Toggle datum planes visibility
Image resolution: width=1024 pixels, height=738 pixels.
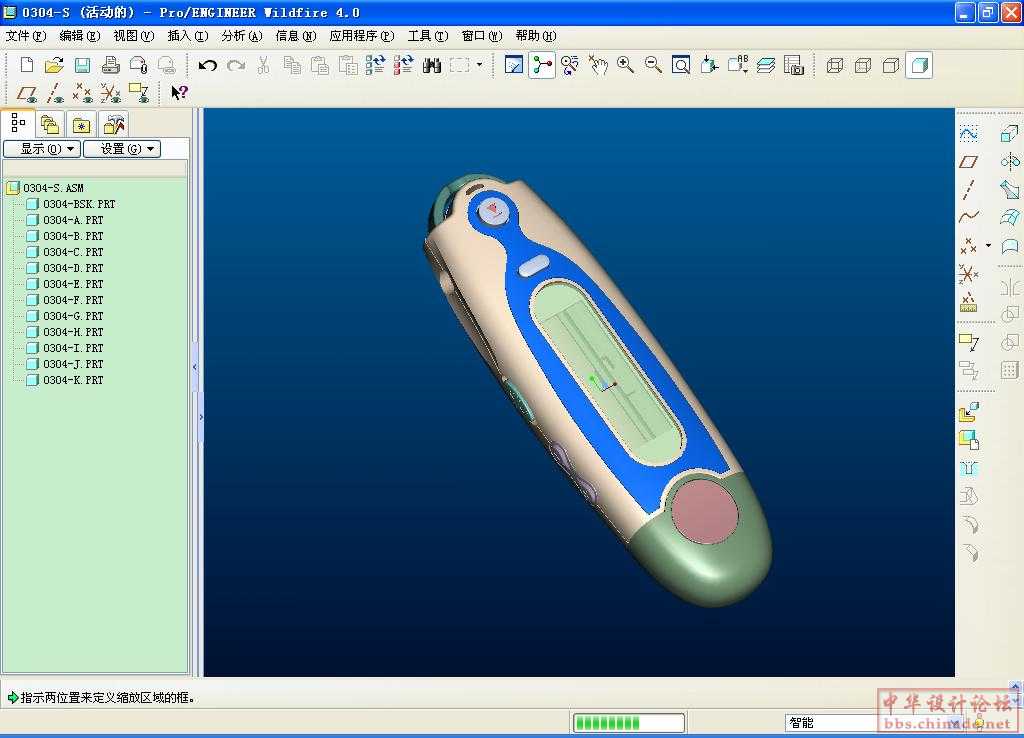point(27,93)
